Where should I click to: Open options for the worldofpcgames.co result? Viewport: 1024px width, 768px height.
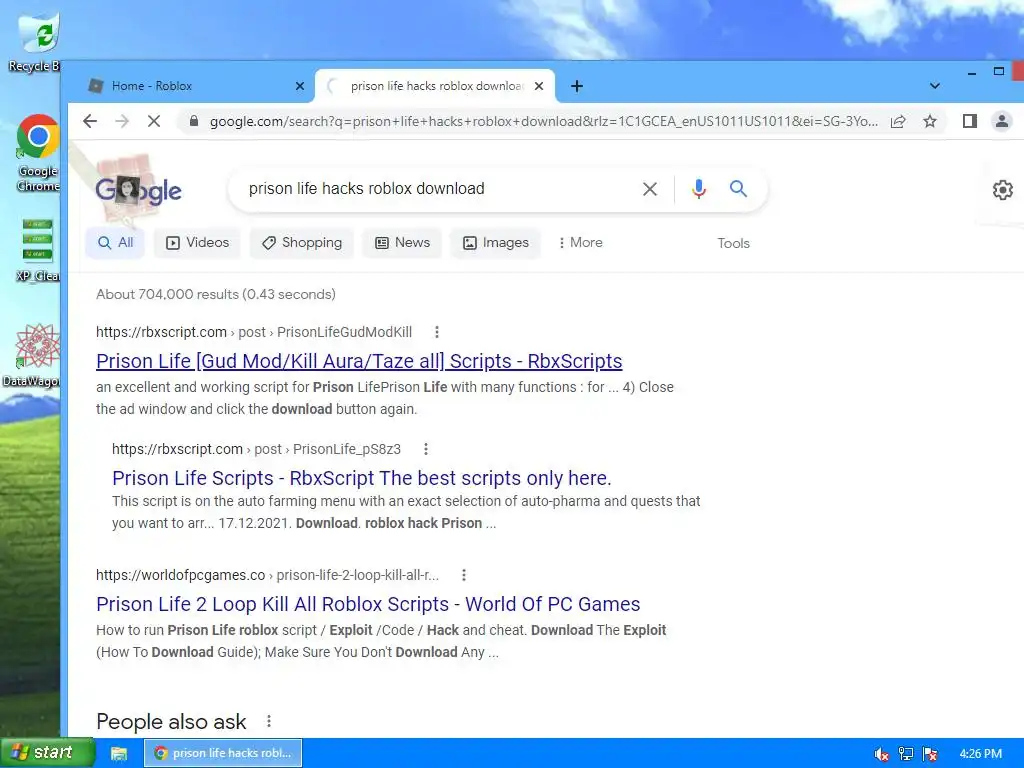[x=464, y=575]
